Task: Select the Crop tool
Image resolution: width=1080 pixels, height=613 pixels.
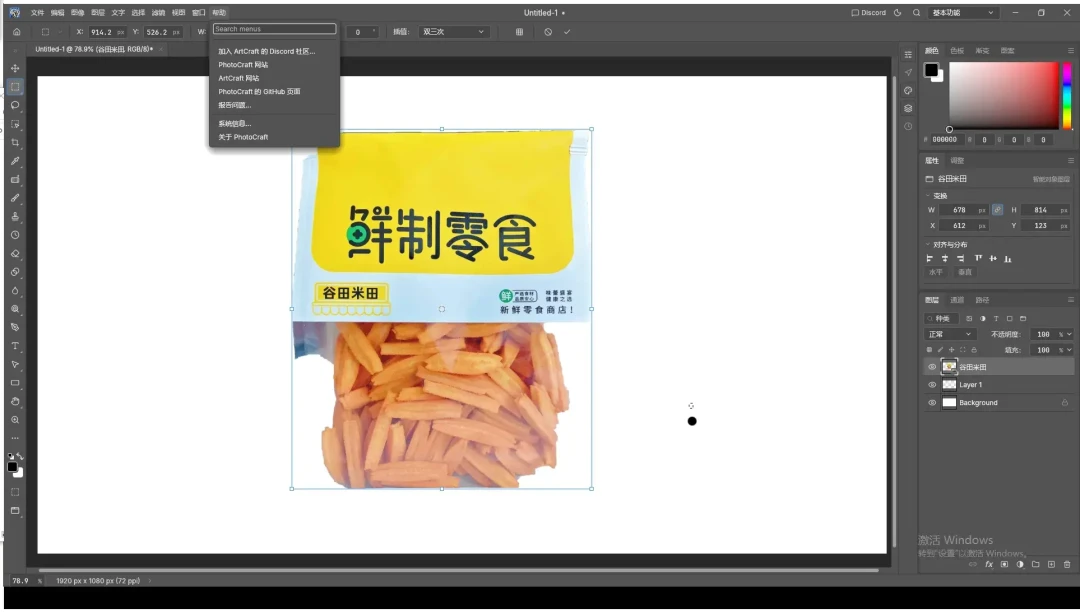Action: coord(15,143)
